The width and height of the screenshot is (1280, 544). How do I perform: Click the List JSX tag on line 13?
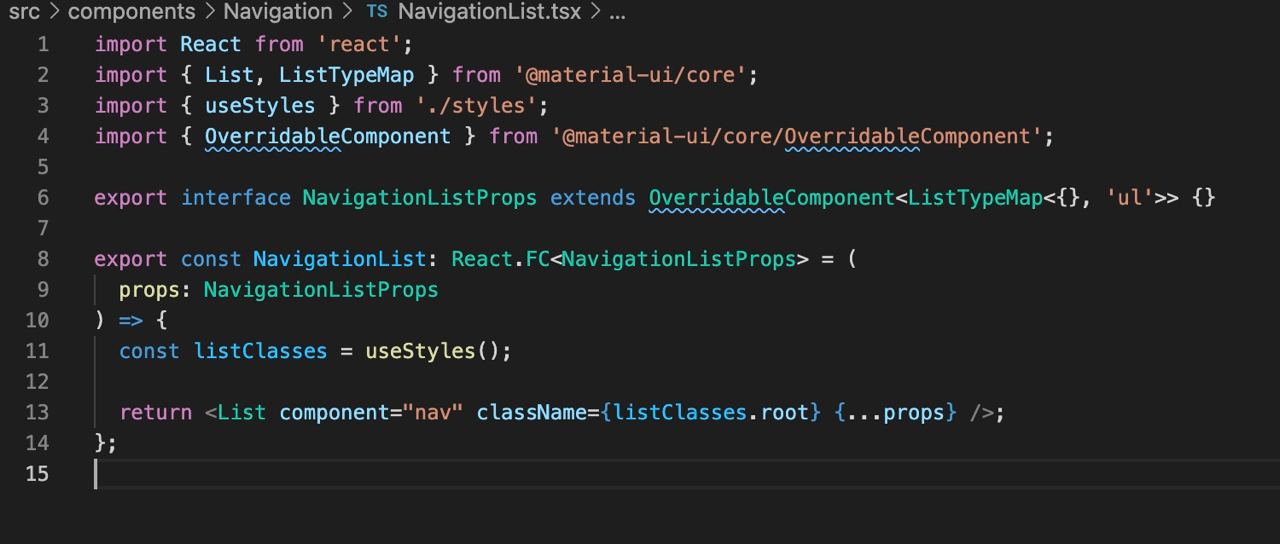242,412
